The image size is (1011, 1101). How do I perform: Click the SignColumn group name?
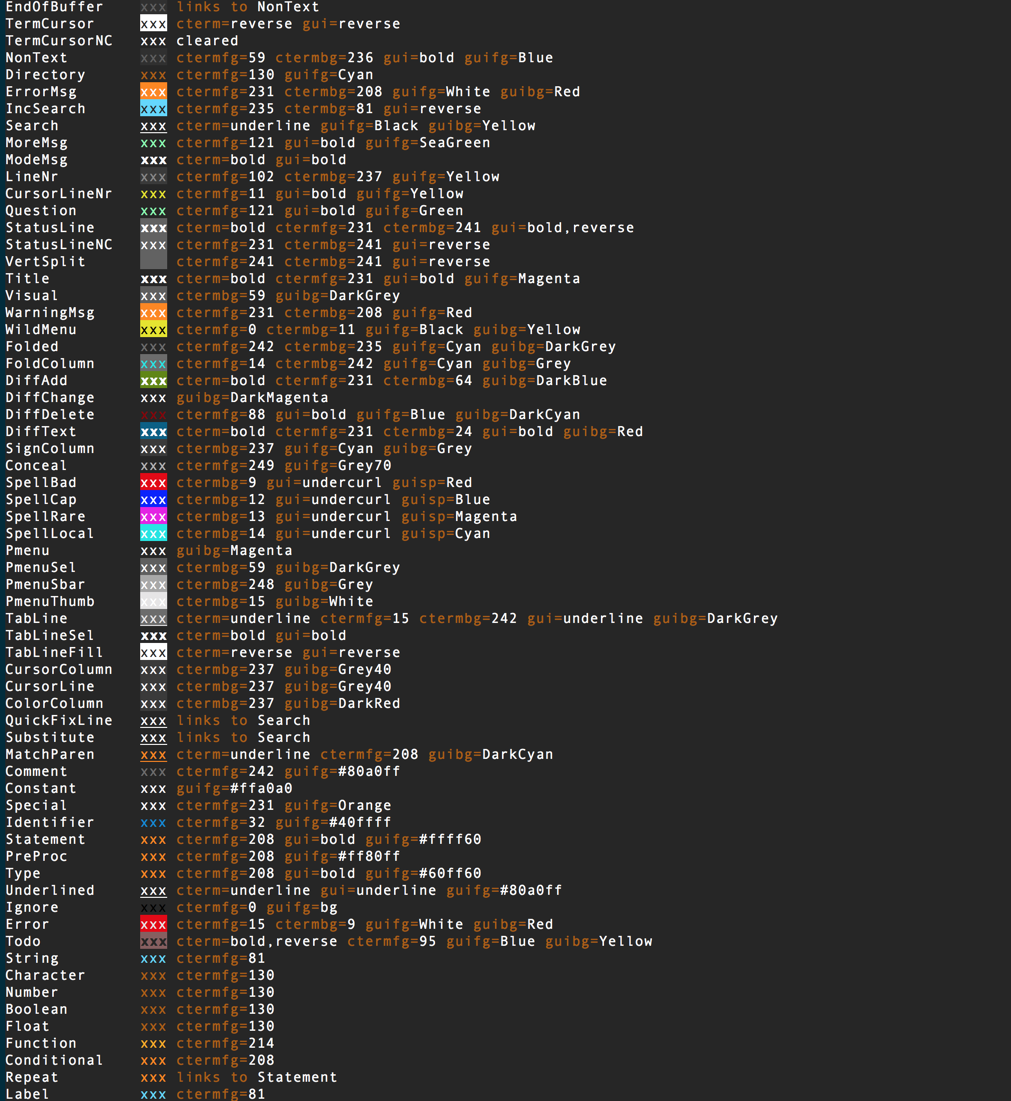50,448
